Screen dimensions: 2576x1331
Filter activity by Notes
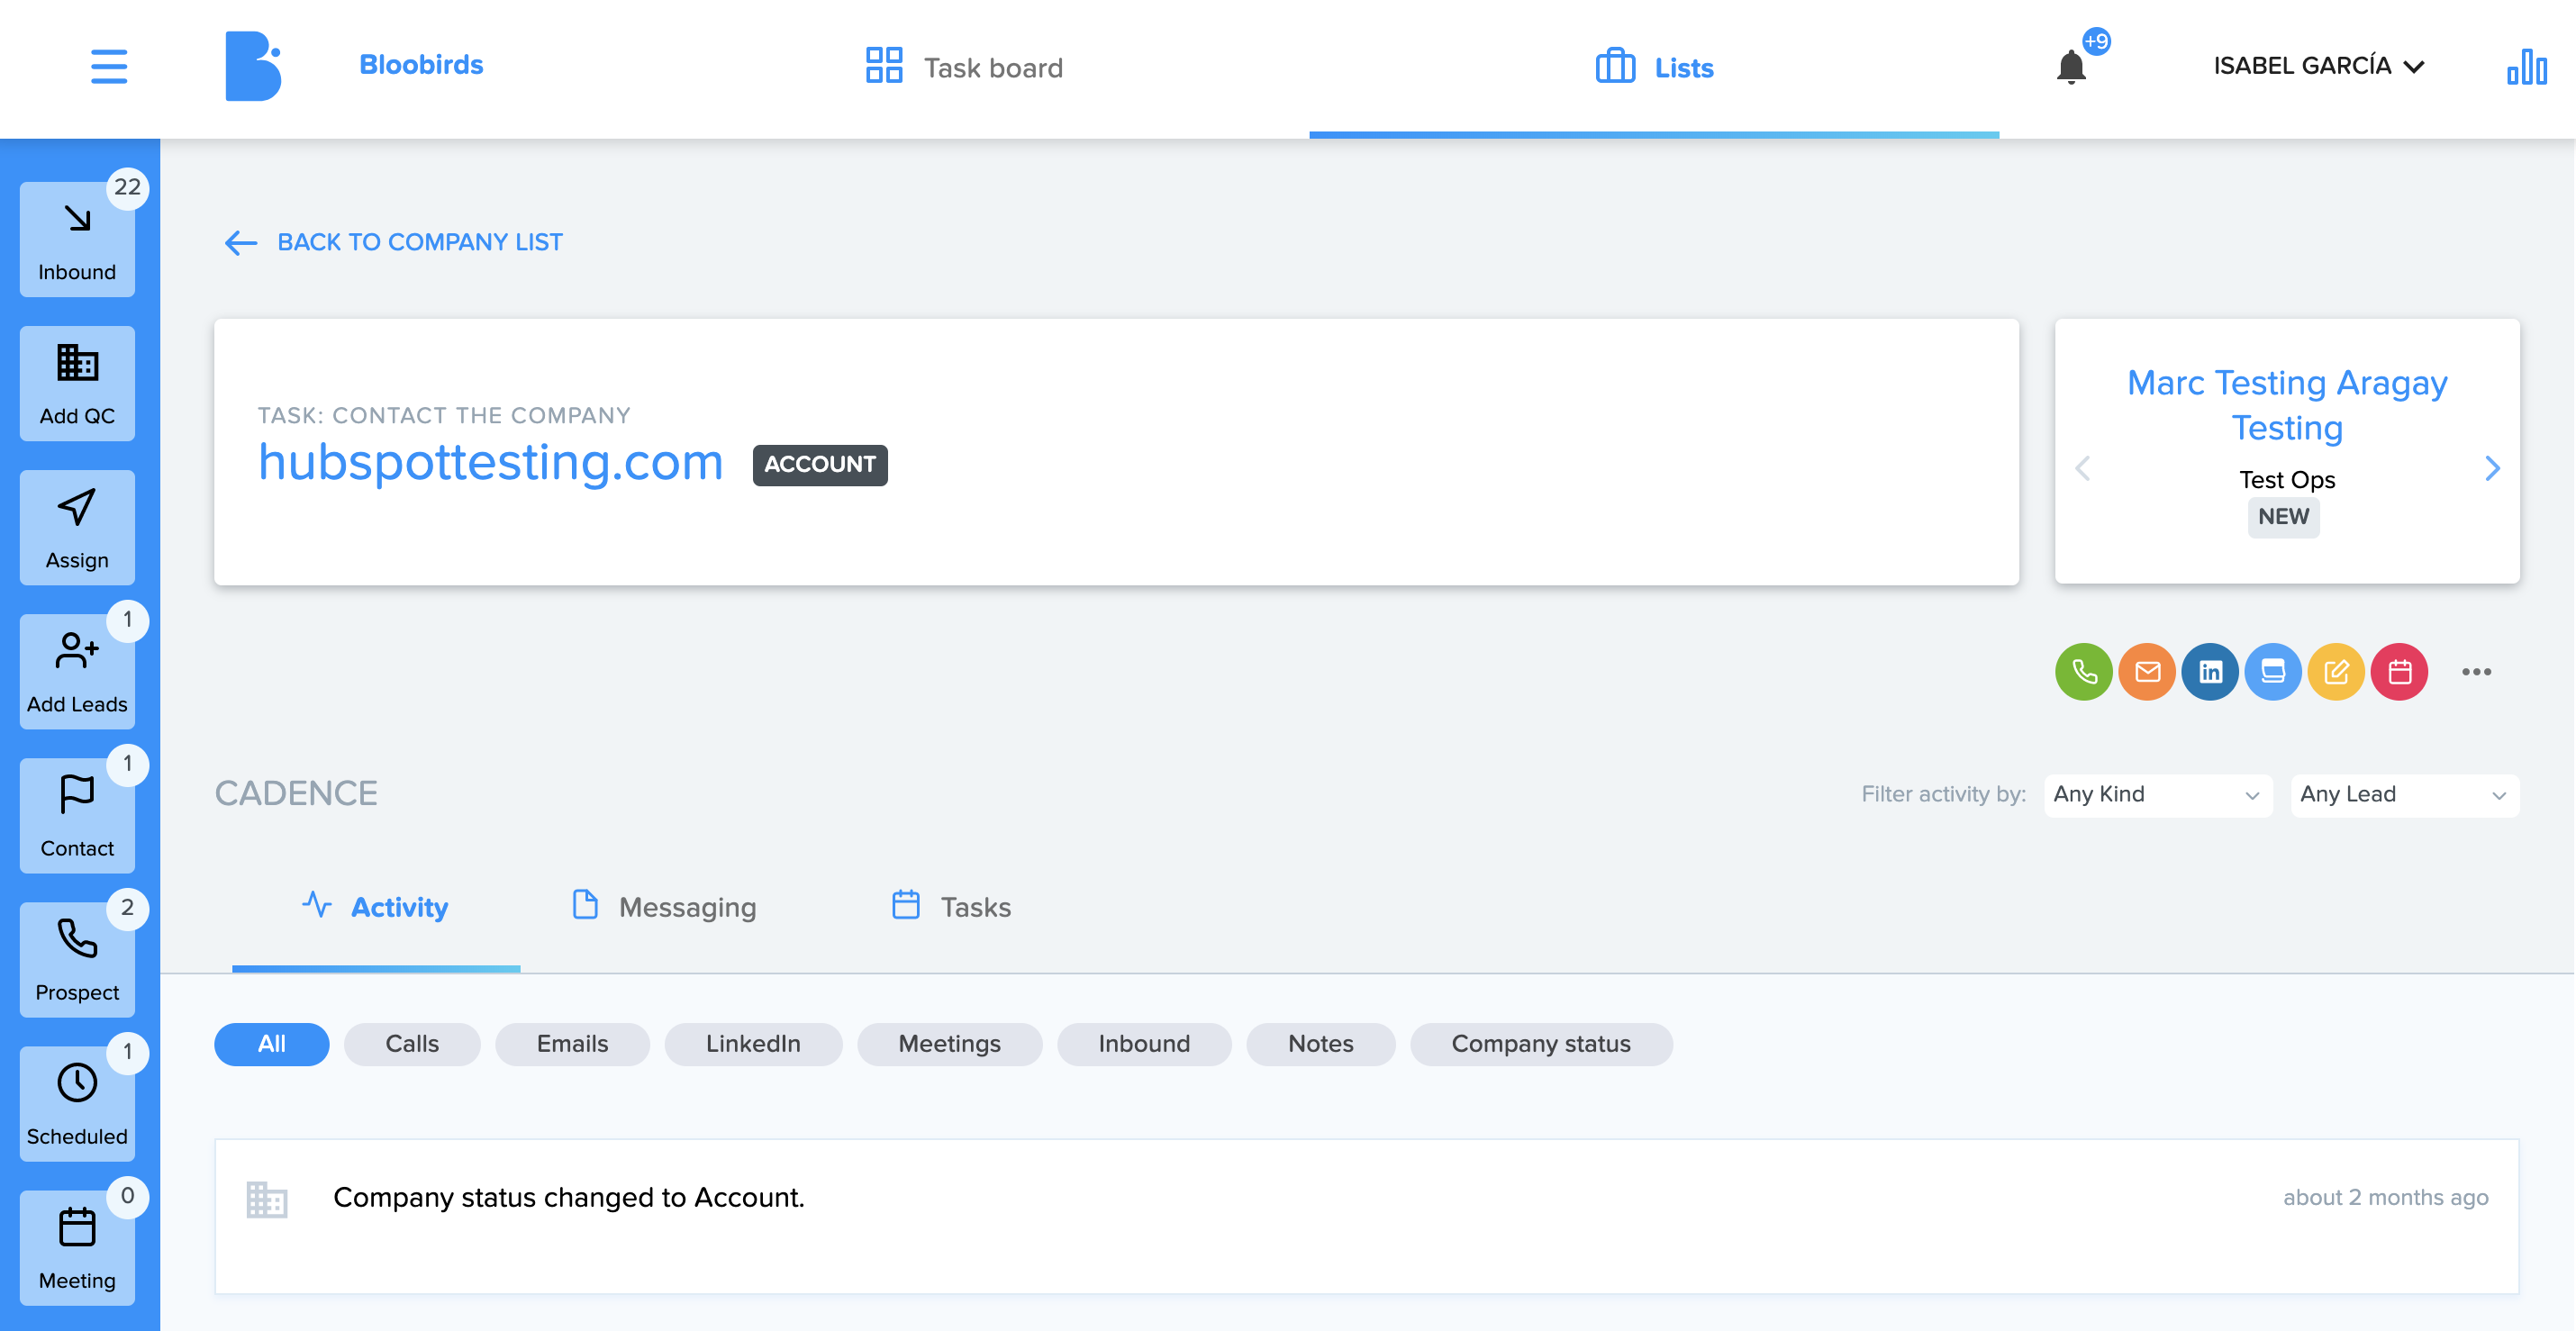coord(1320,1044)
